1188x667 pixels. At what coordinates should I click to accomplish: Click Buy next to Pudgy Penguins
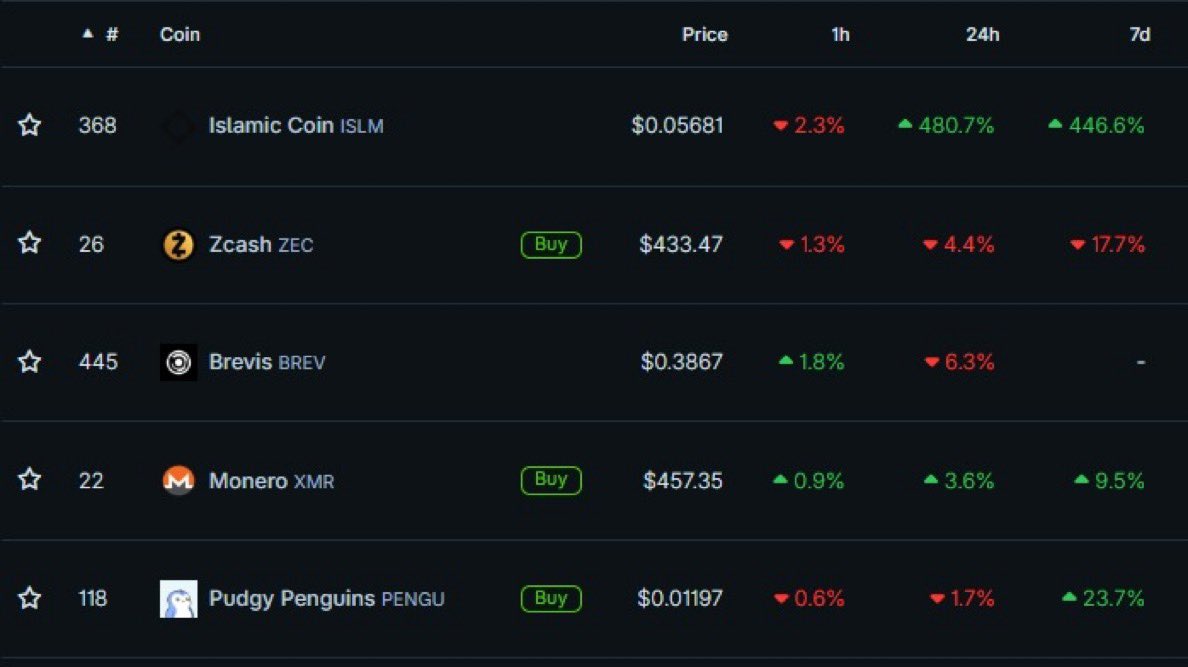tap(551, 598)
